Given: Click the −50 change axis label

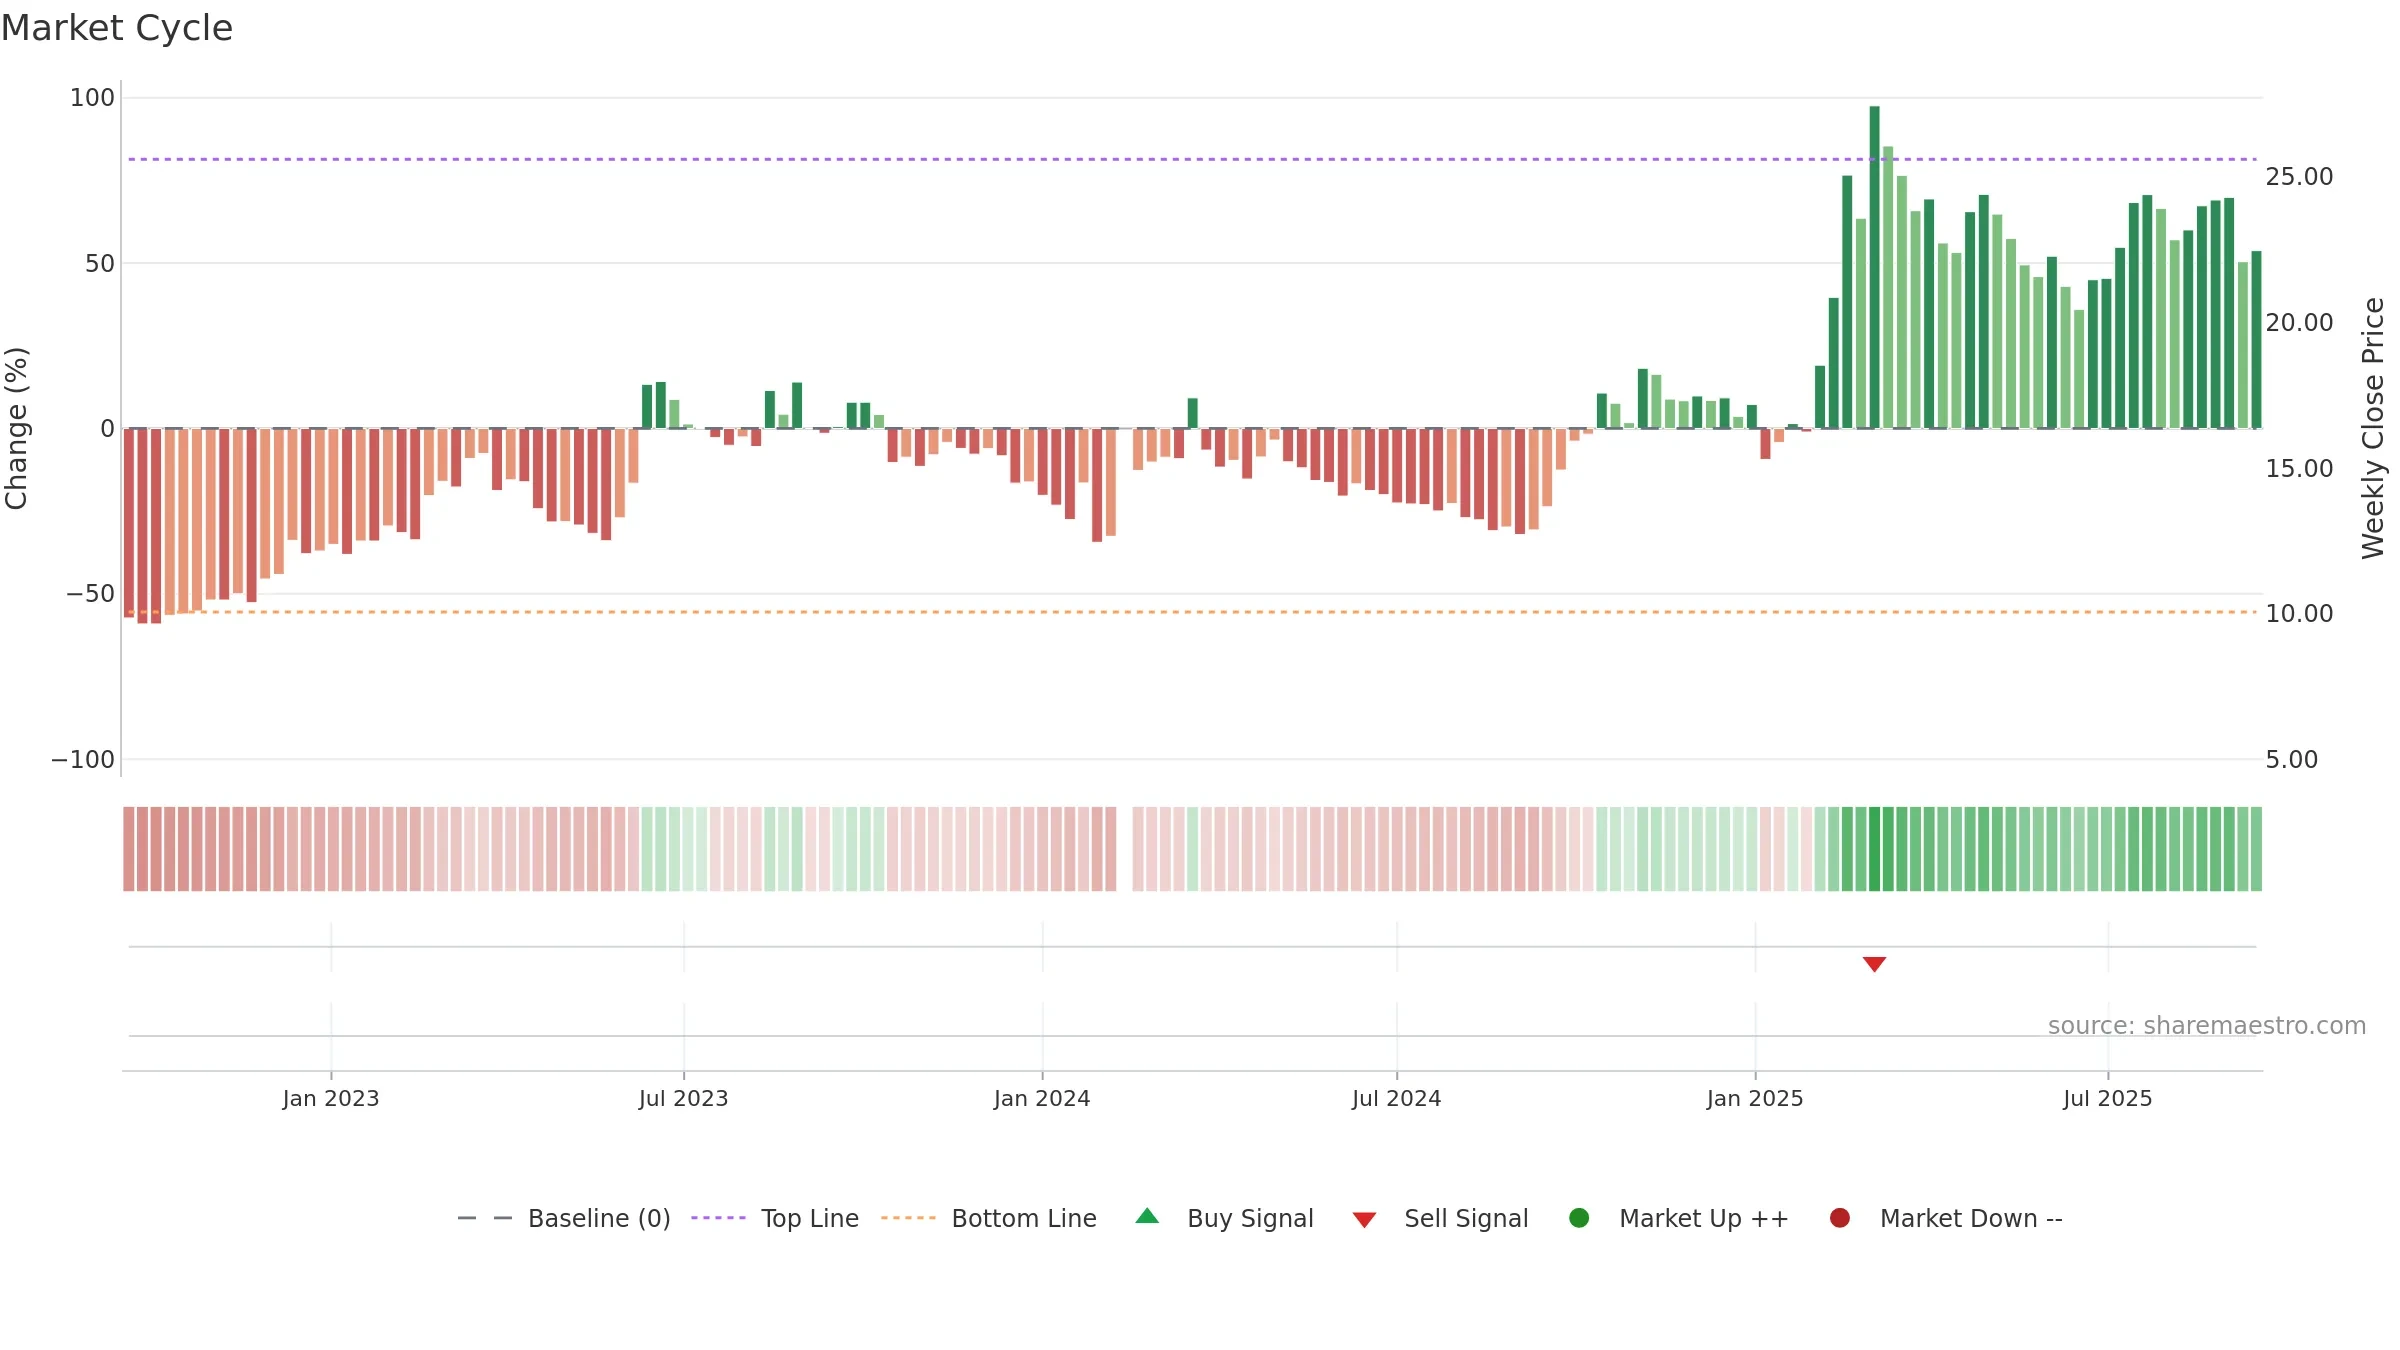Looking at the screenshot, I should click(90, 594).
